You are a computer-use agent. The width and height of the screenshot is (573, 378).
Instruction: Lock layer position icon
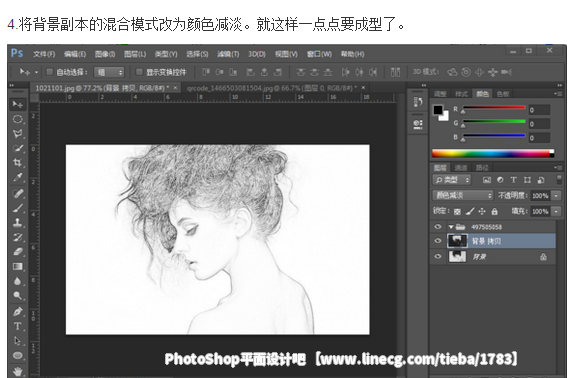pos(482,211)
